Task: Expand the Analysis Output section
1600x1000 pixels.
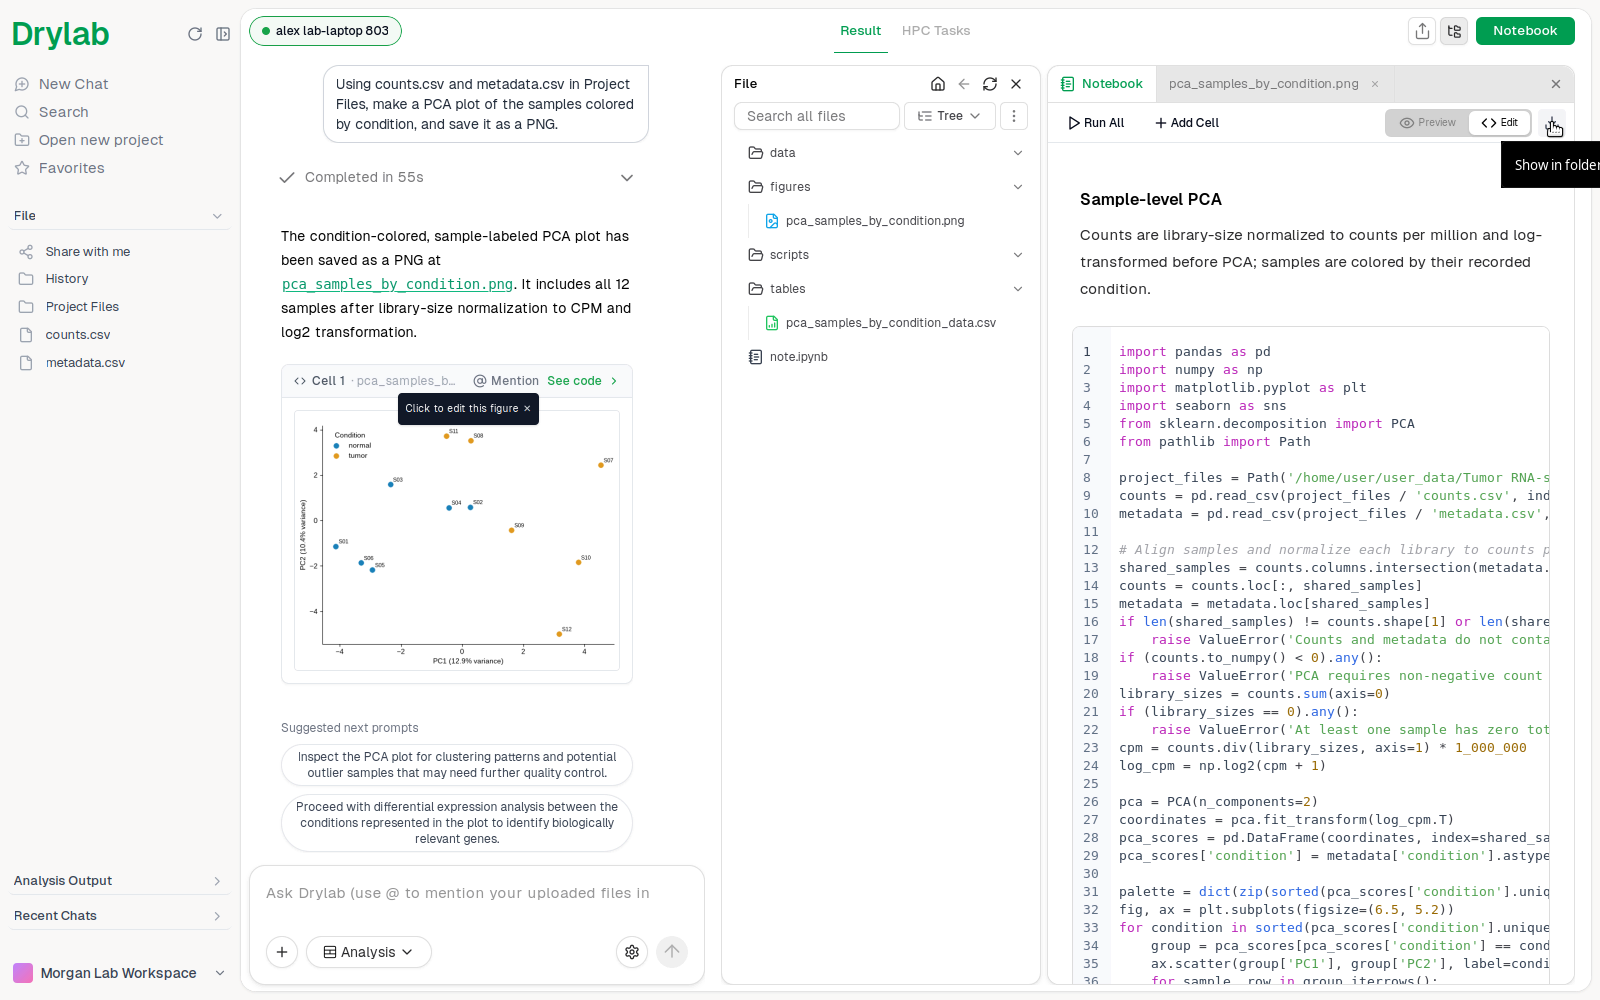Action: 119,881
